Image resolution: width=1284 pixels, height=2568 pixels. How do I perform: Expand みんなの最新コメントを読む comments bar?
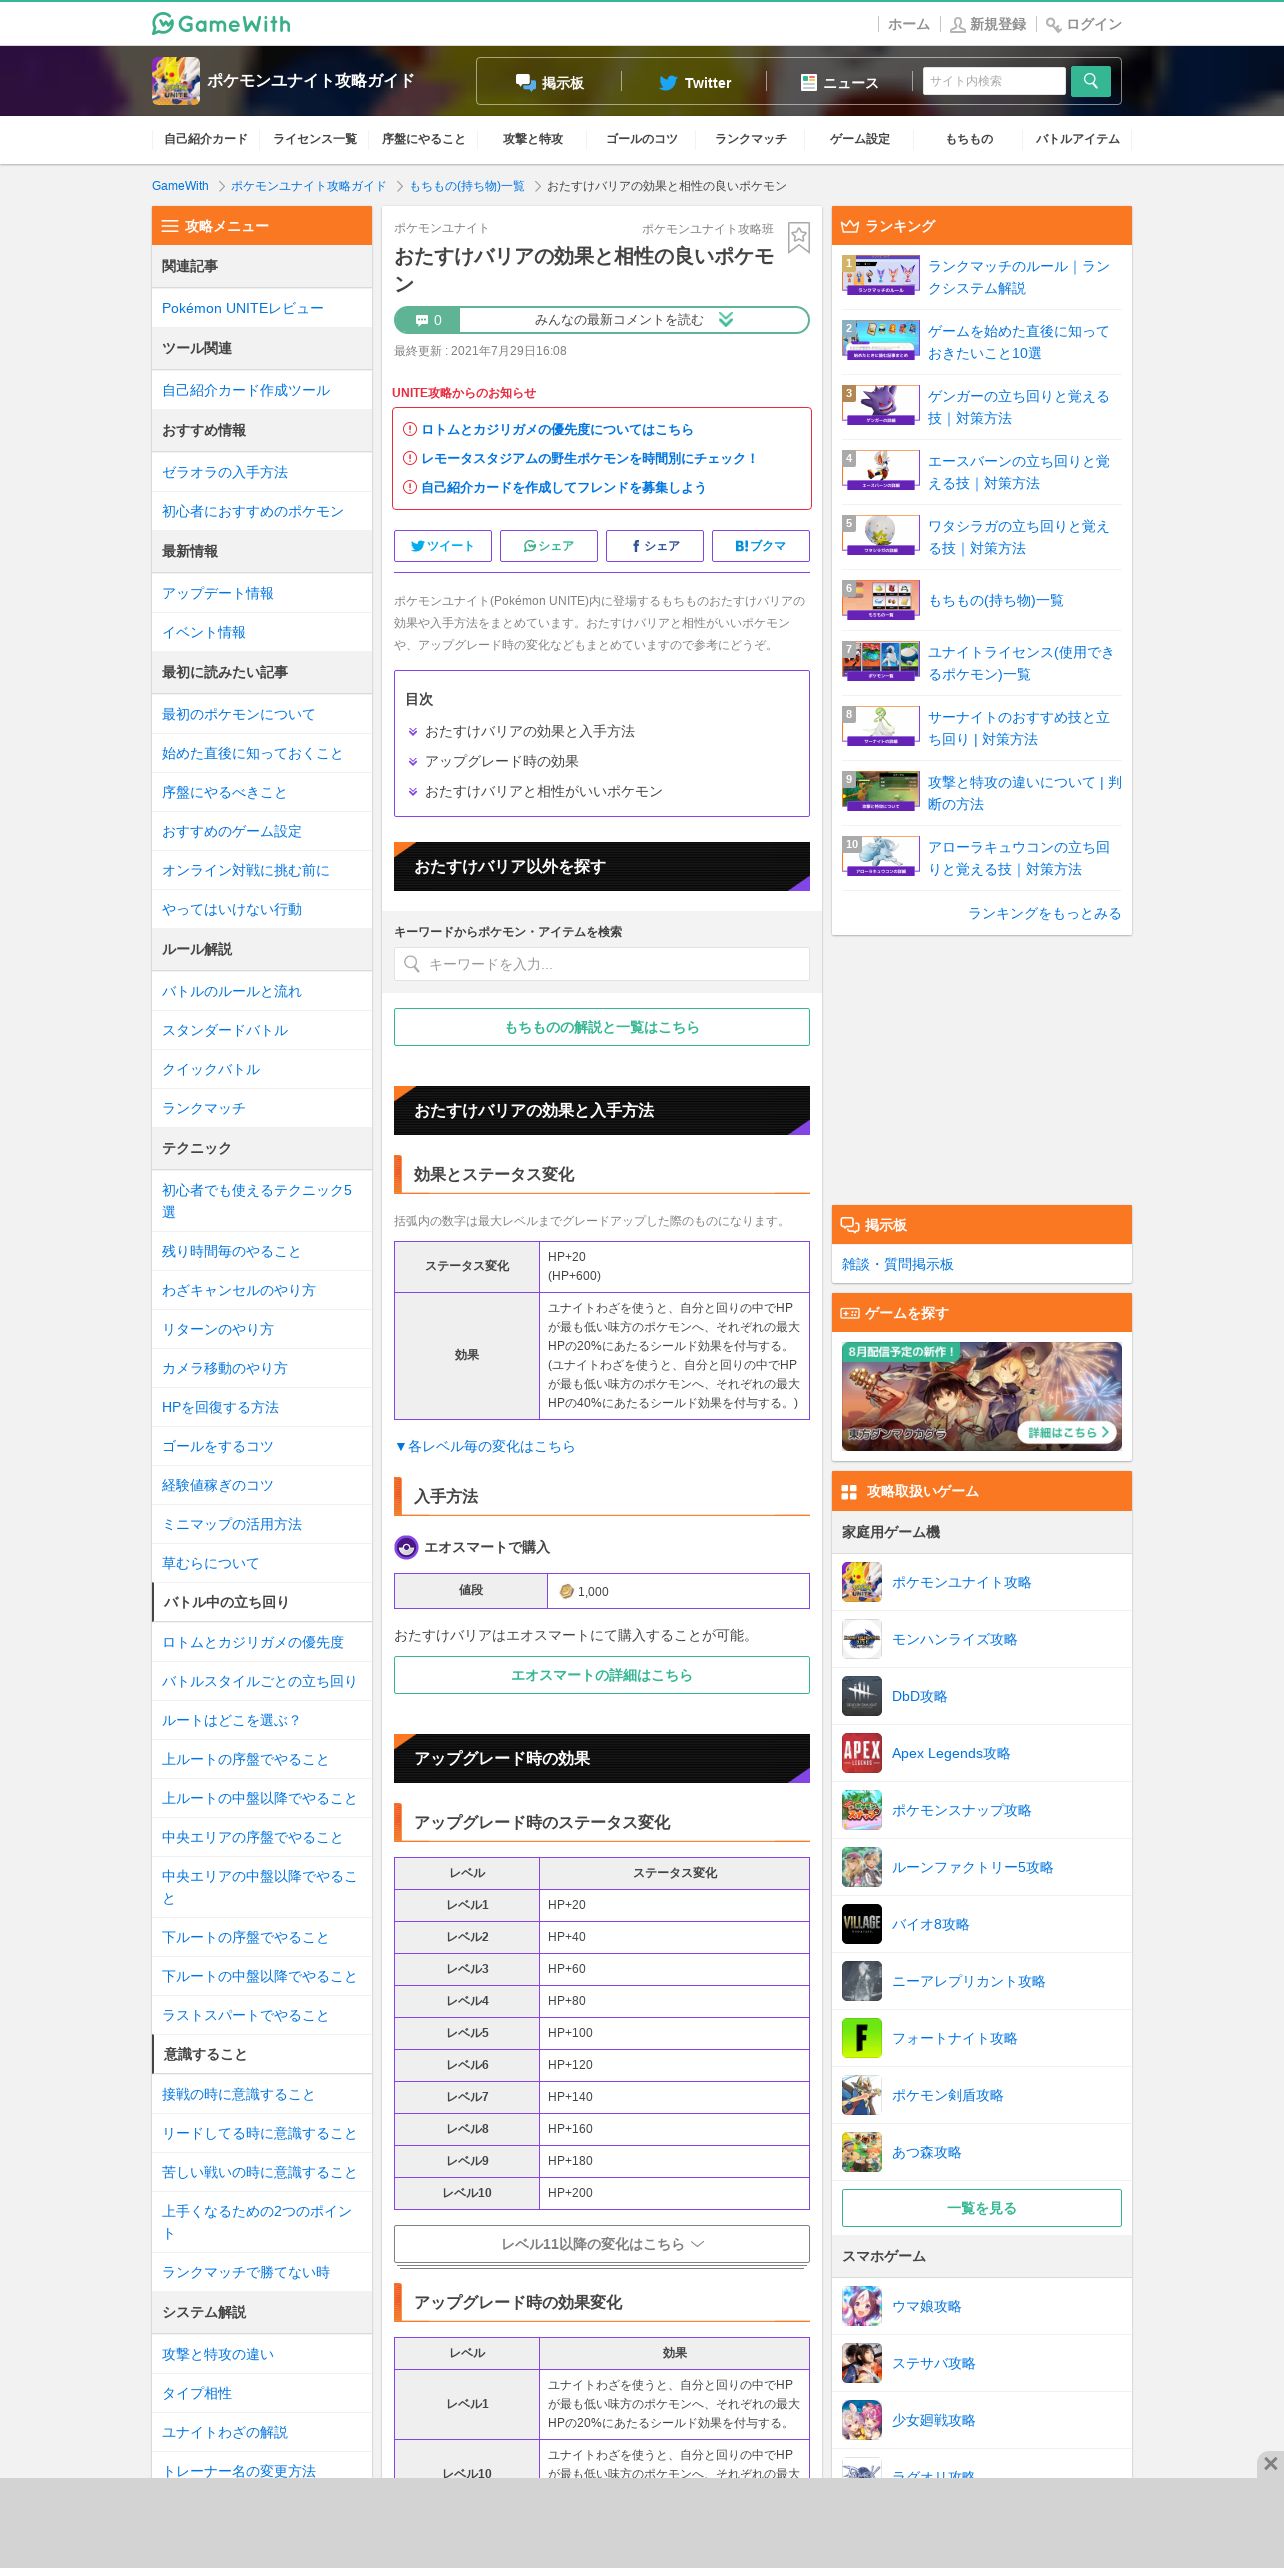602,320
